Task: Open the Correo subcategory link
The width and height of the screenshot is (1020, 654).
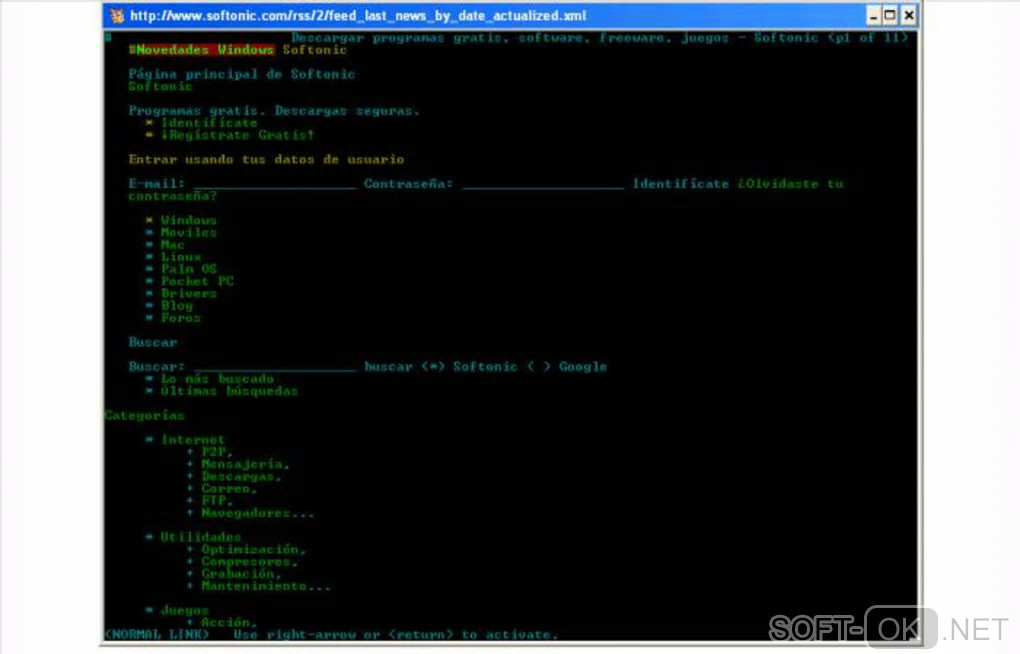Action: coord(225,489)
